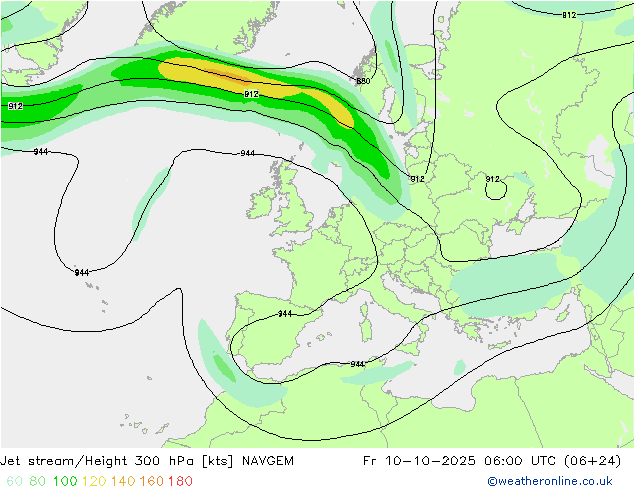
Task: Click the weatheronline.co.uk copyright link
Action: tap(550, 481)
